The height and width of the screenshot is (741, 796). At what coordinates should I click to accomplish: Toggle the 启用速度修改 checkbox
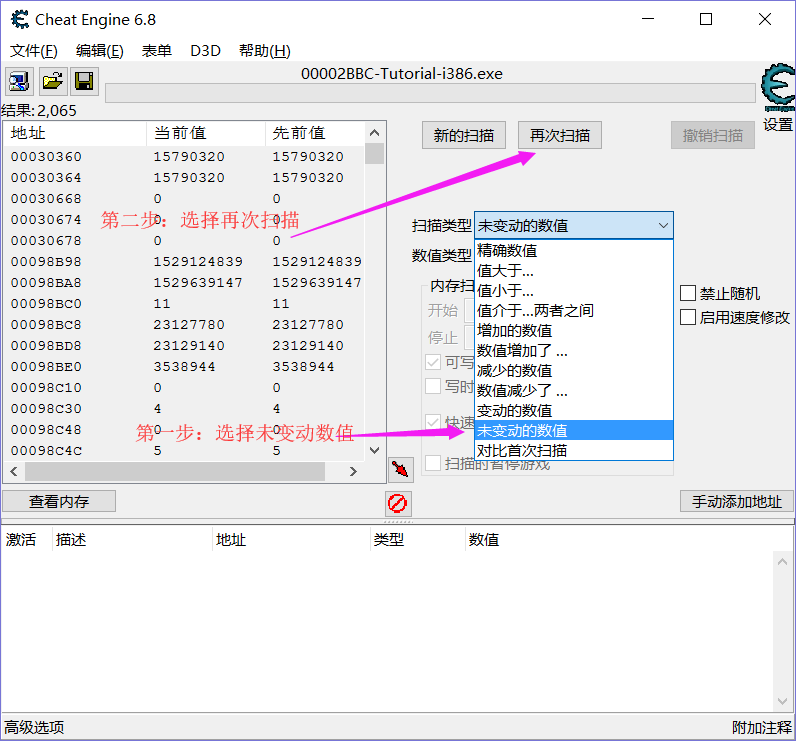688,317
